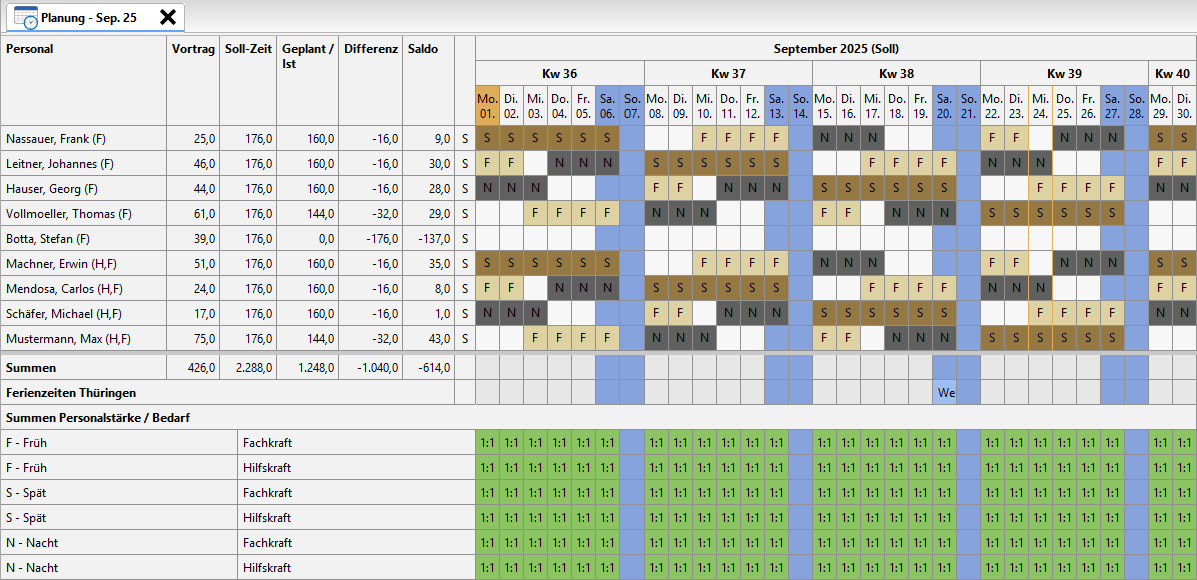Click the highlighted Mo. 01. day header
The image size is (1197, 580).
(487, 106)
